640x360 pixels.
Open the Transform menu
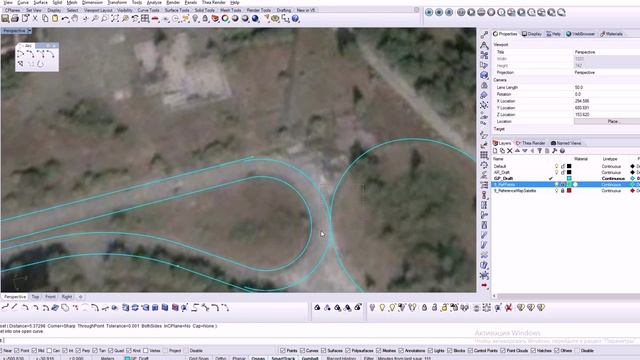(x=116, y=2)
